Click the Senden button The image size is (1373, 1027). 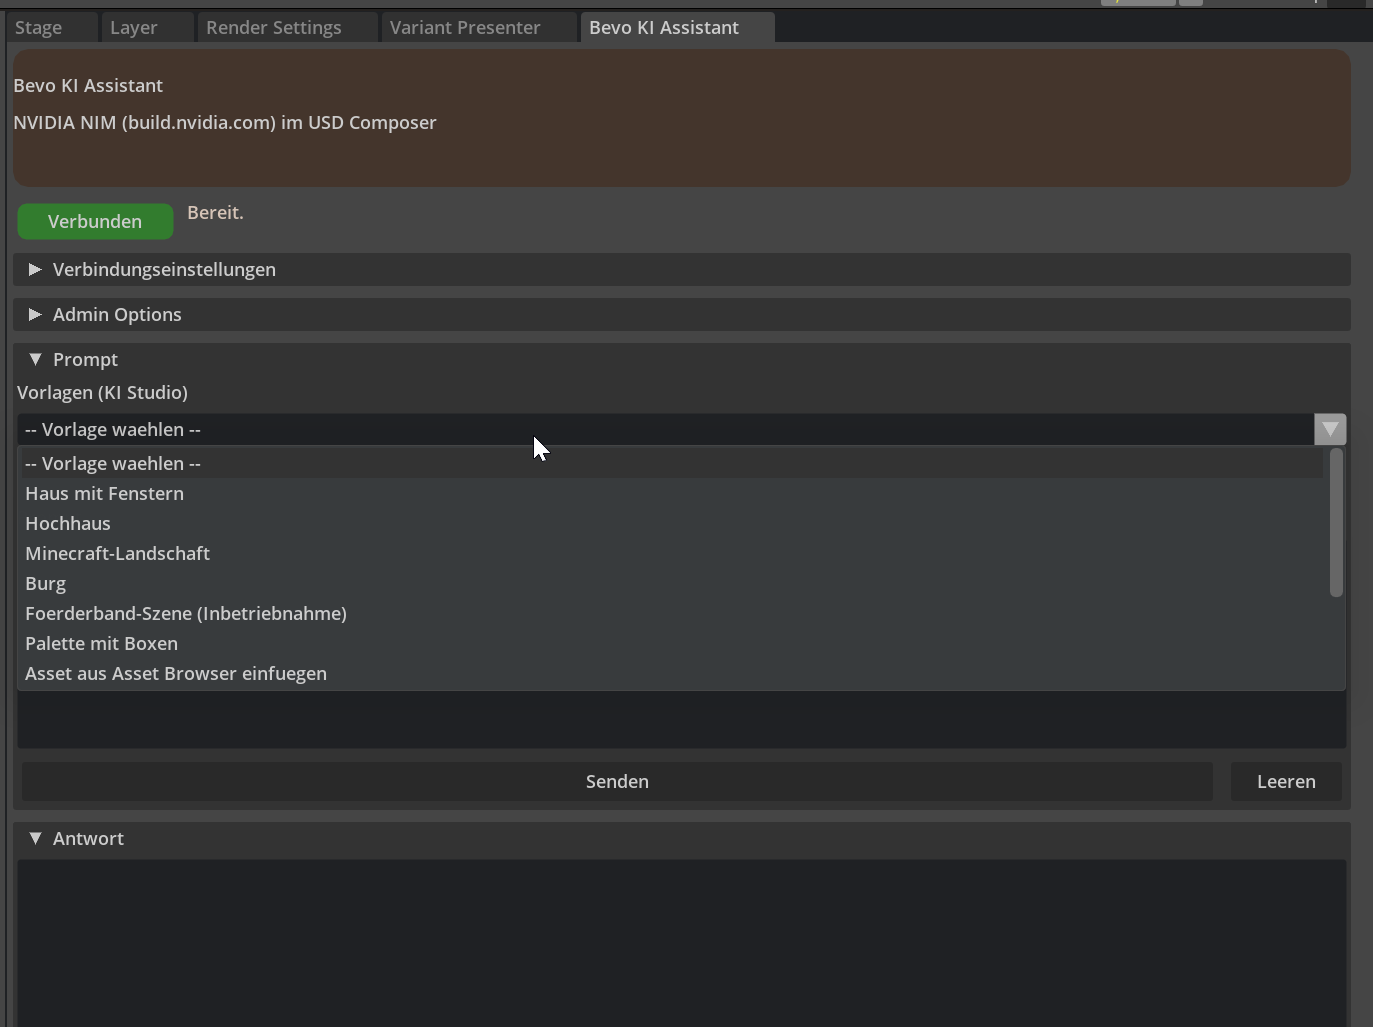coord(617,781)
